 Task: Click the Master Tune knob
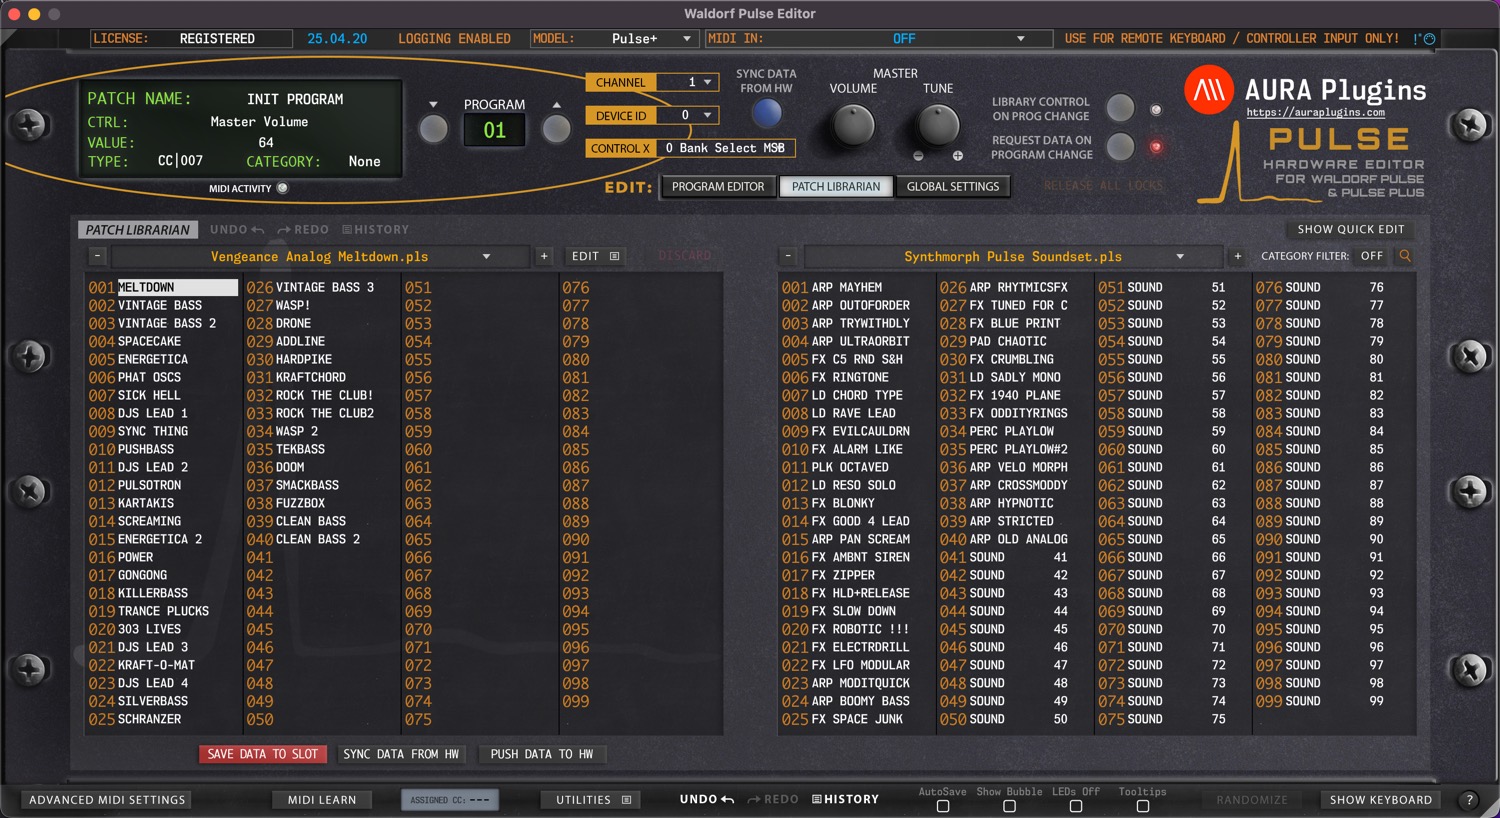(938, 126)
